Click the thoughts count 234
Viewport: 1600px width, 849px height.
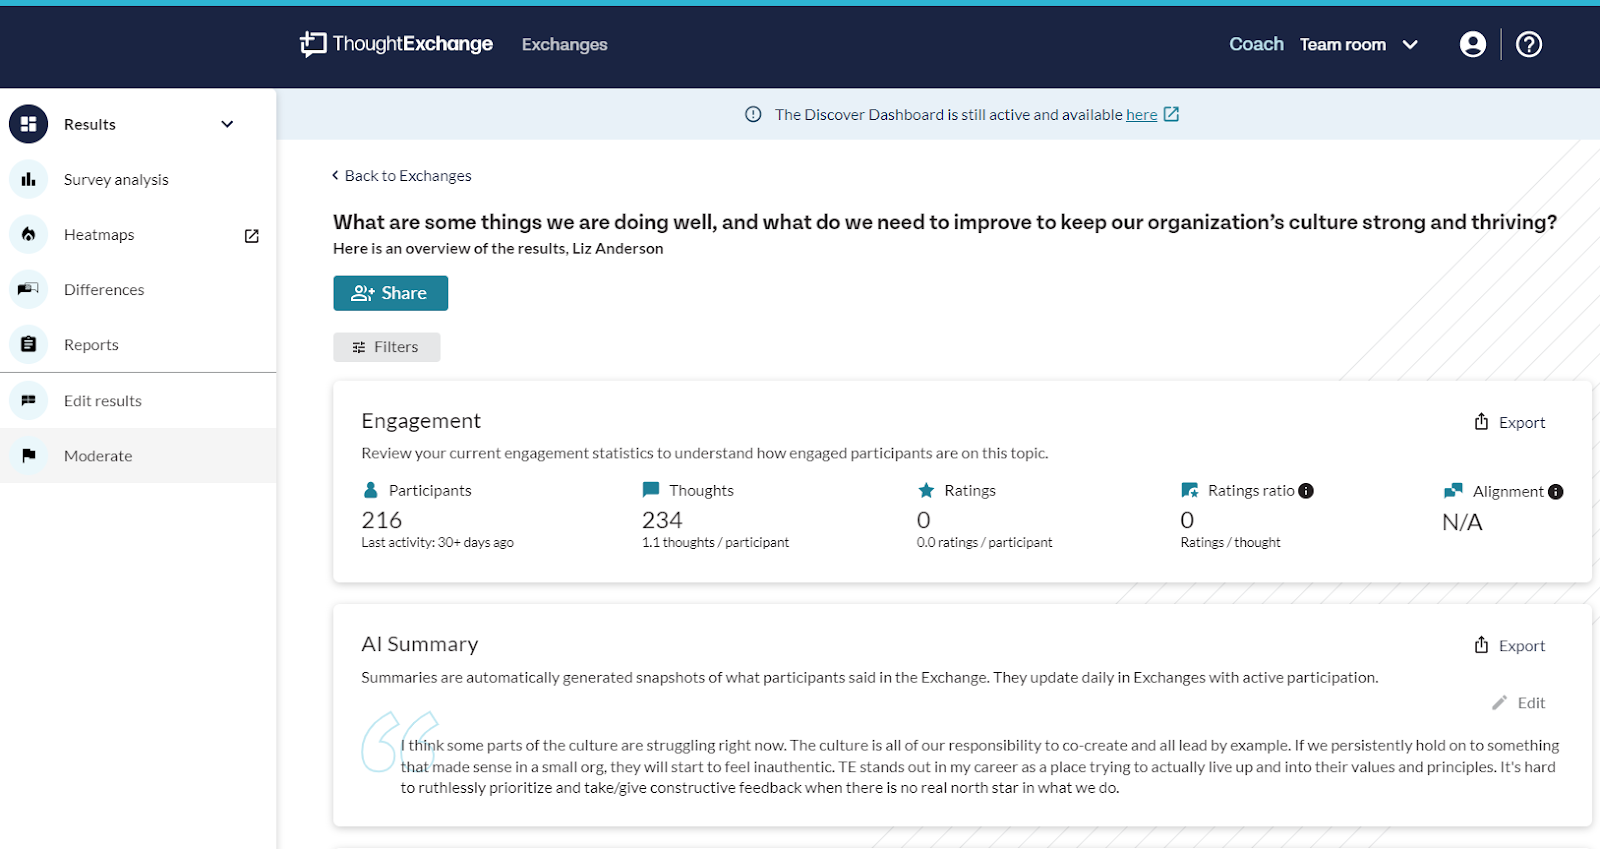(662, 520)
